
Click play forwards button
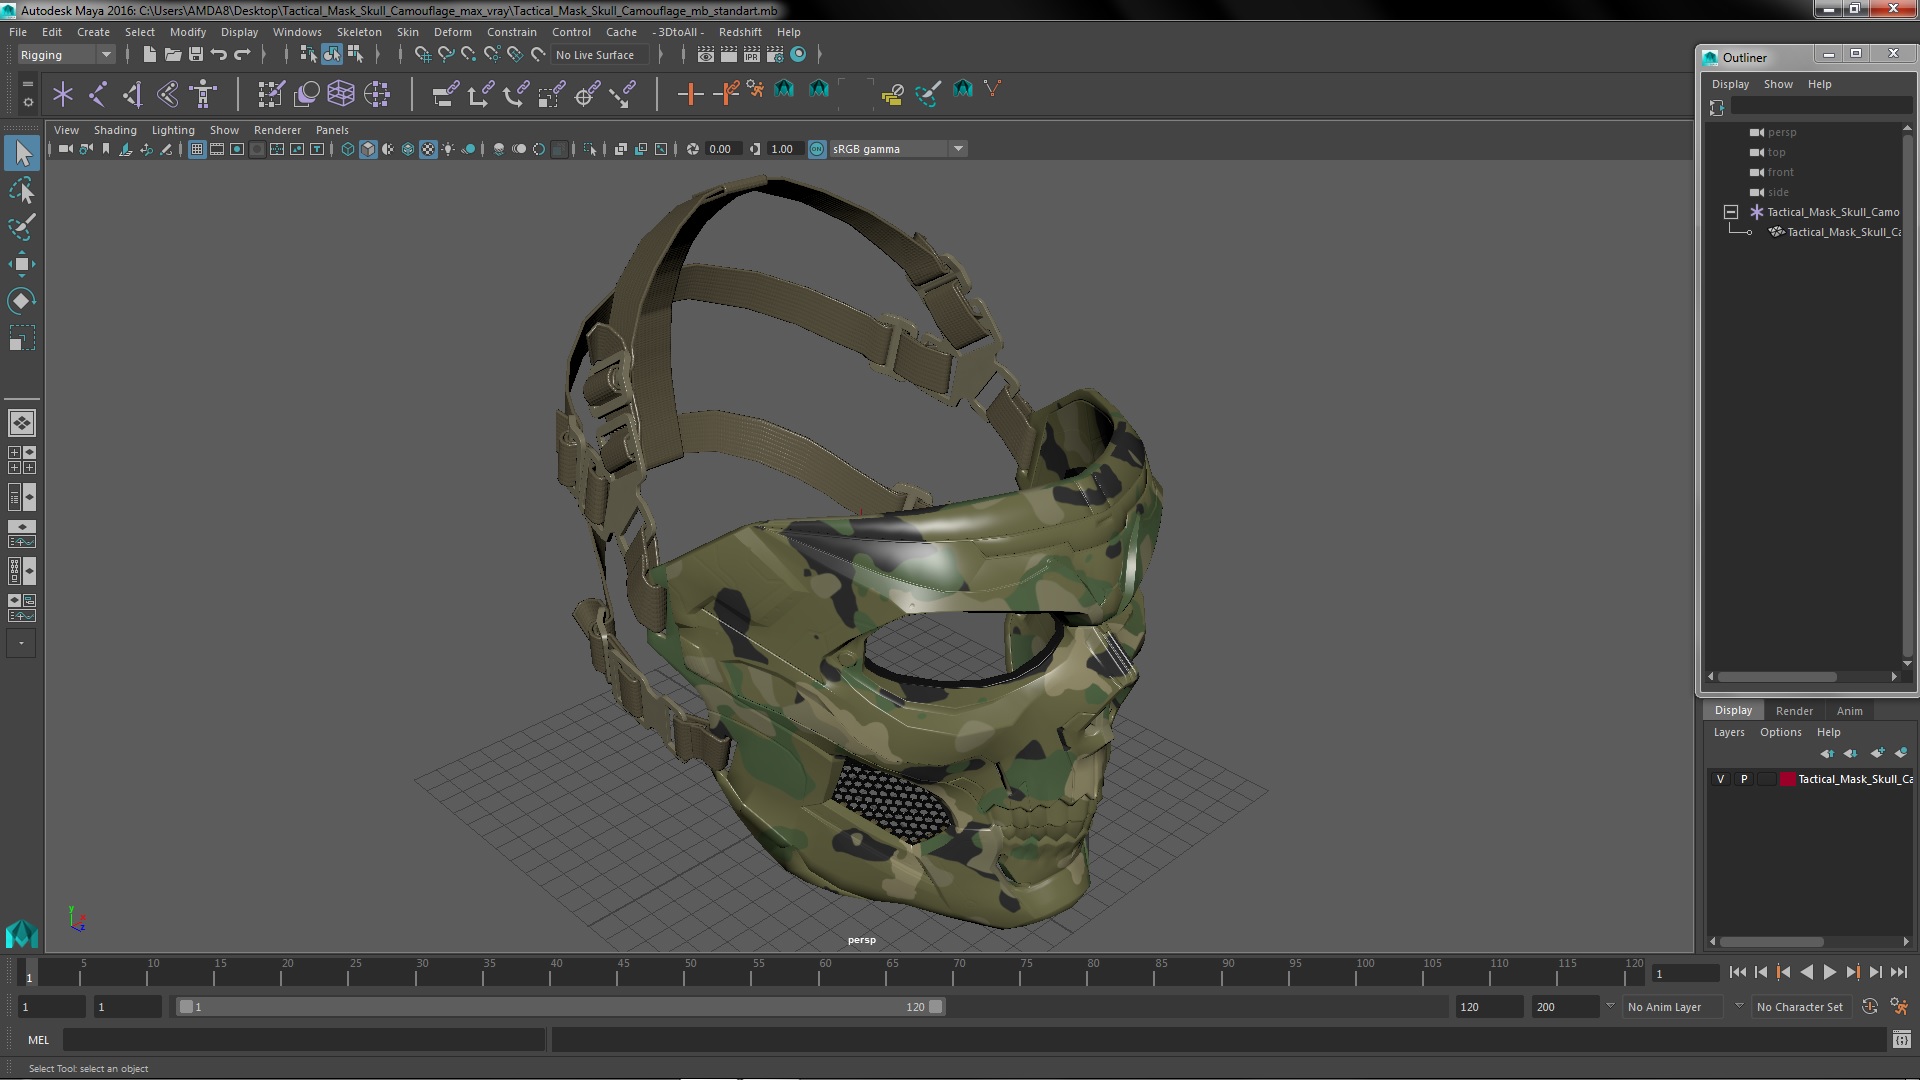point(1829,972)
